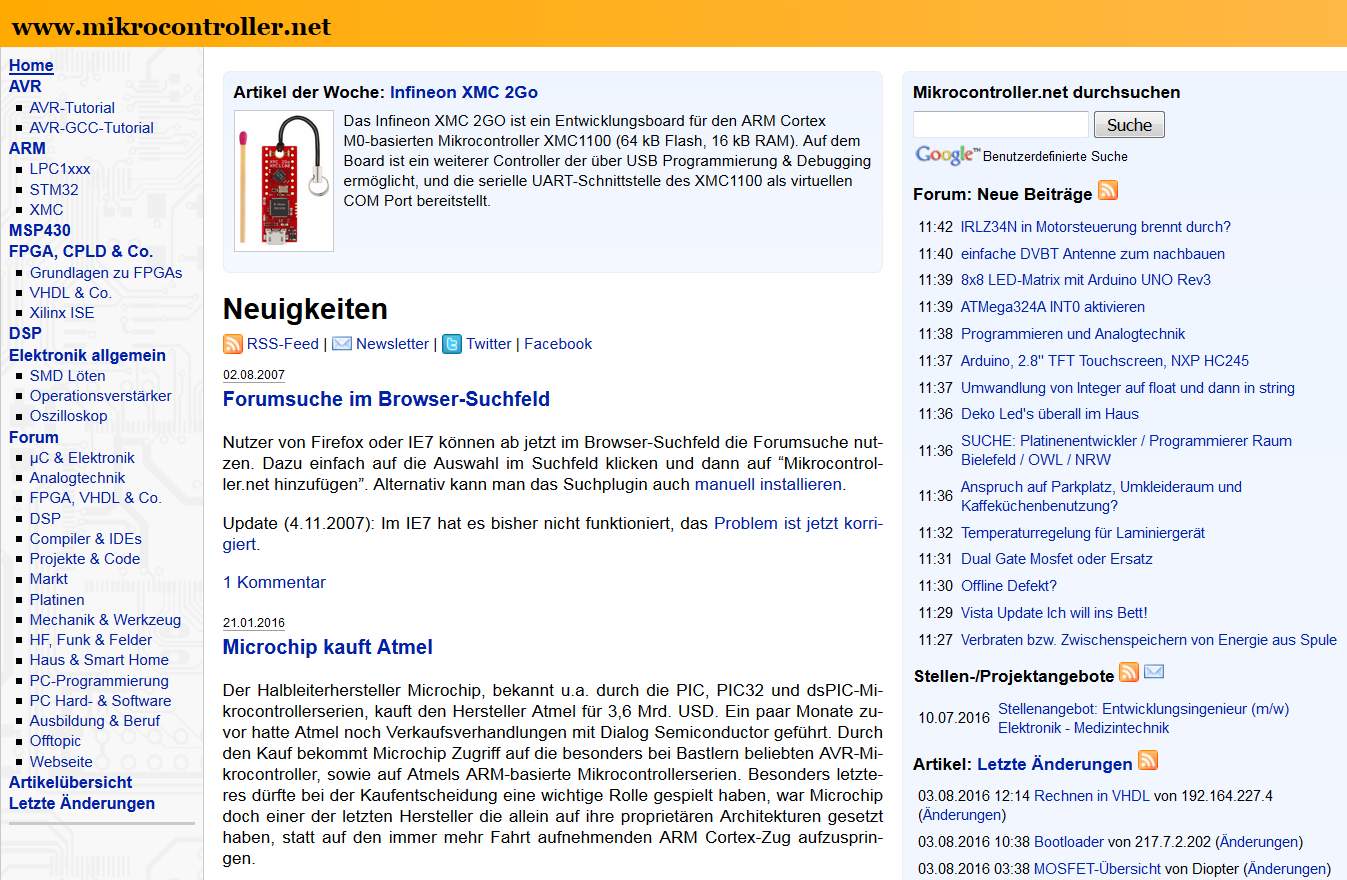Open 8x8 LED-Matrix mit Arduino post

[1086, 280]
